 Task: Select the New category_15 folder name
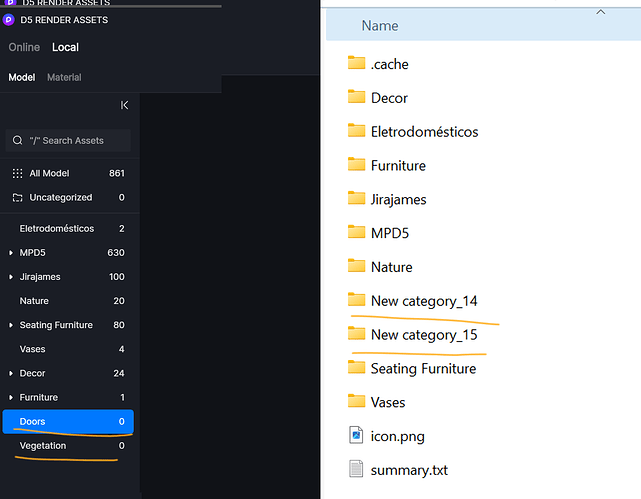[x=424, y=335]
